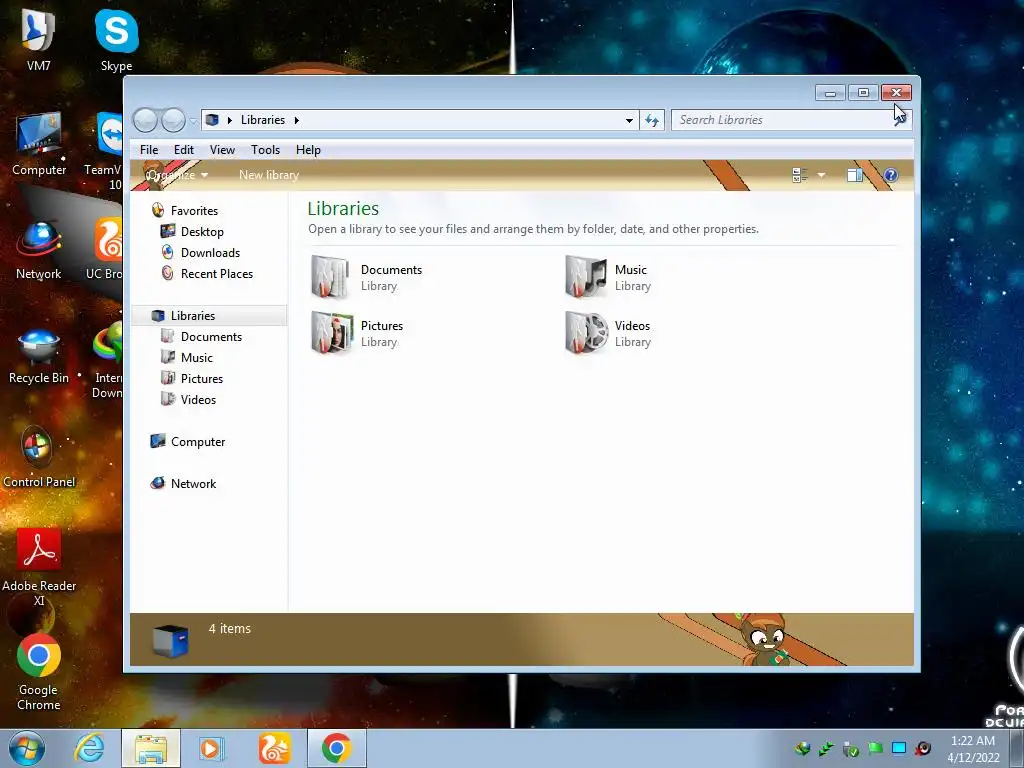Open the Recycle Bin desktop icon
Screen dimensions: 1024x768
pyautogui.click(x=39, y=354)
